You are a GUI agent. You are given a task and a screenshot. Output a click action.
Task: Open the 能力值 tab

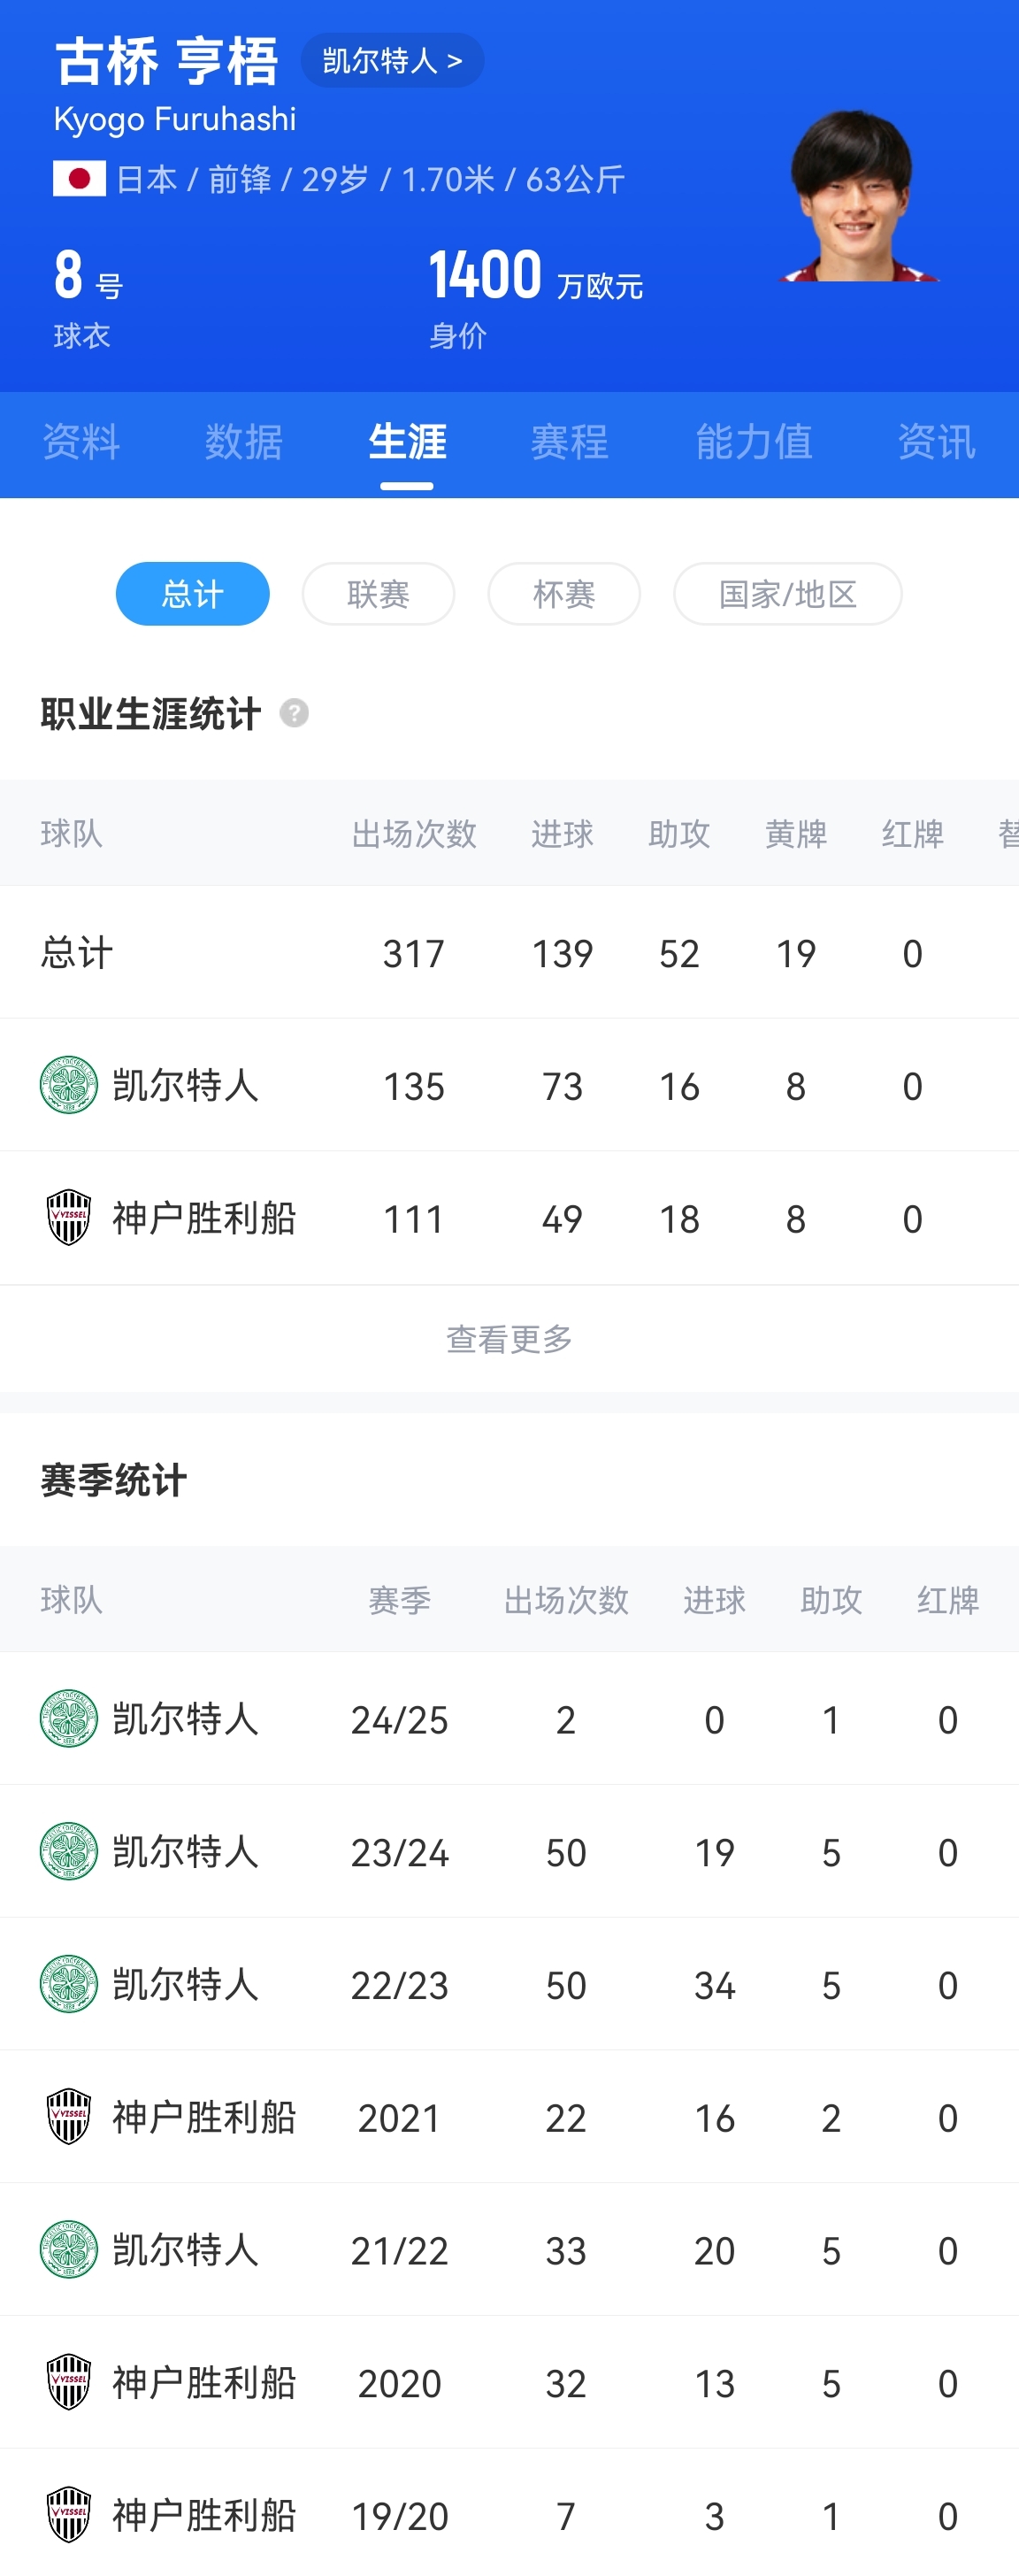754,442
